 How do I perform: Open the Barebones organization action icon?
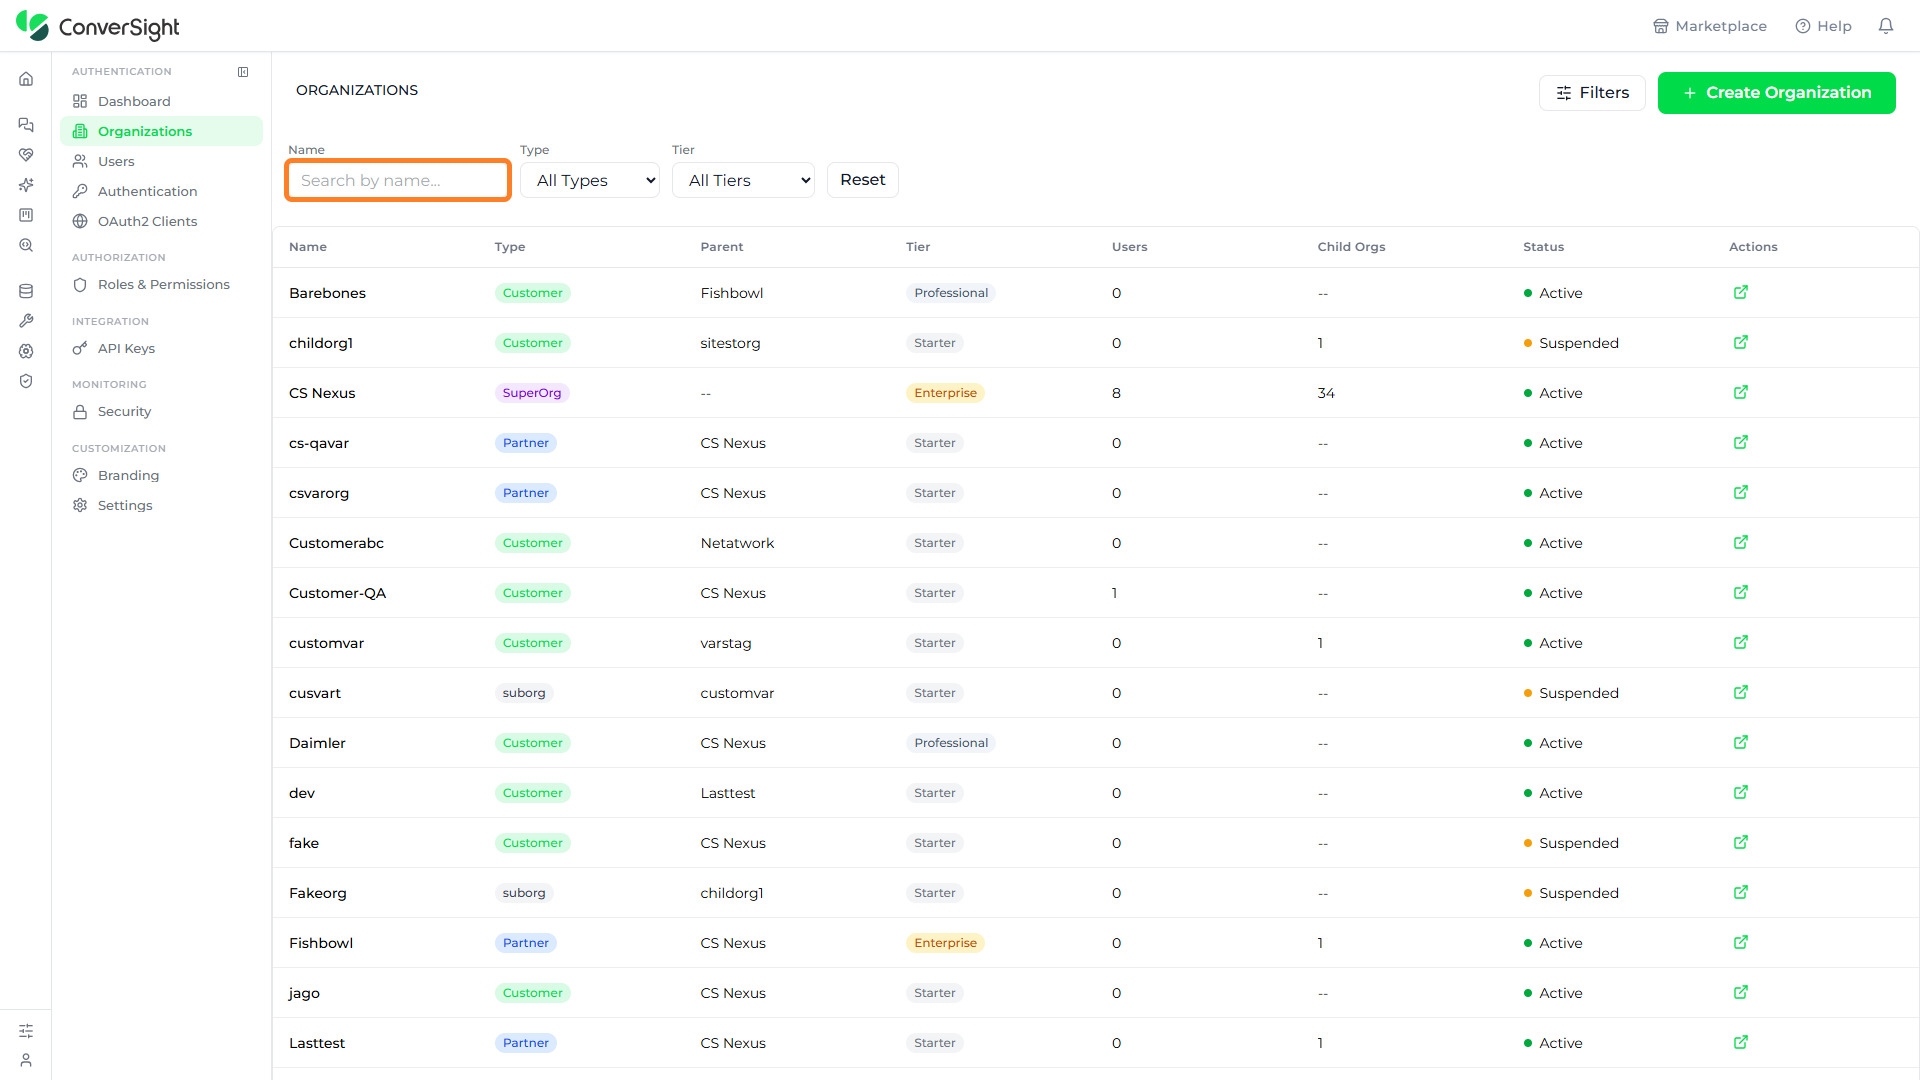pos(1741,292)
